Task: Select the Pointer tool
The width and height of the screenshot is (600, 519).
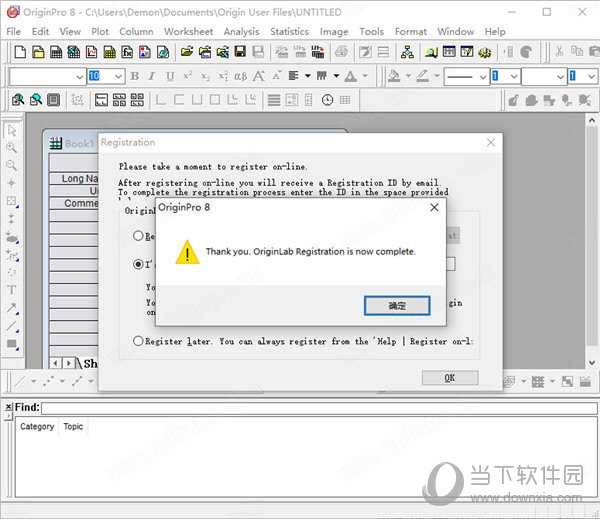Action: (x=12, y=131)
